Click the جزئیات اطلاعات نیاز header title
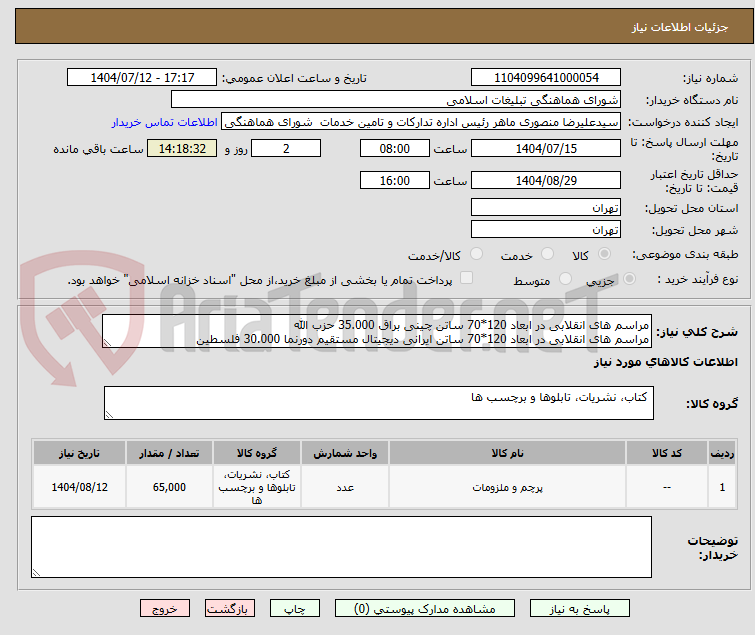Viewport: 755px width, 635px height. tap(680, 27)
